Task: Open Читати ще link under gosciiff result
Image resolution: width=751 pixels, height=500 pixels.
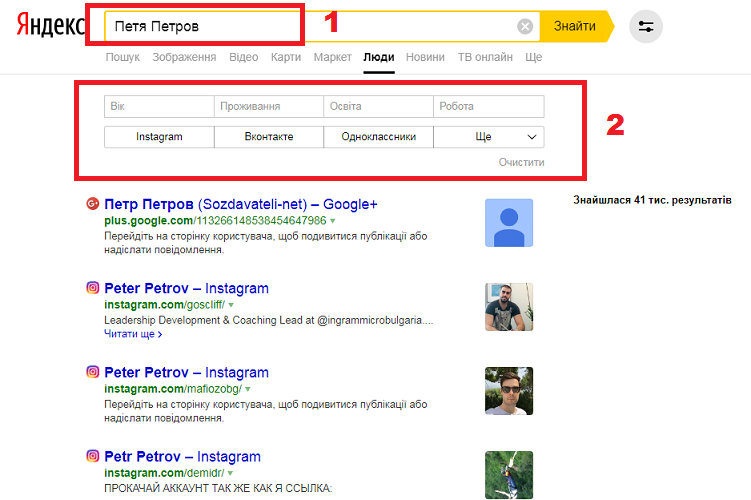Action: click(x=132, y=335)
